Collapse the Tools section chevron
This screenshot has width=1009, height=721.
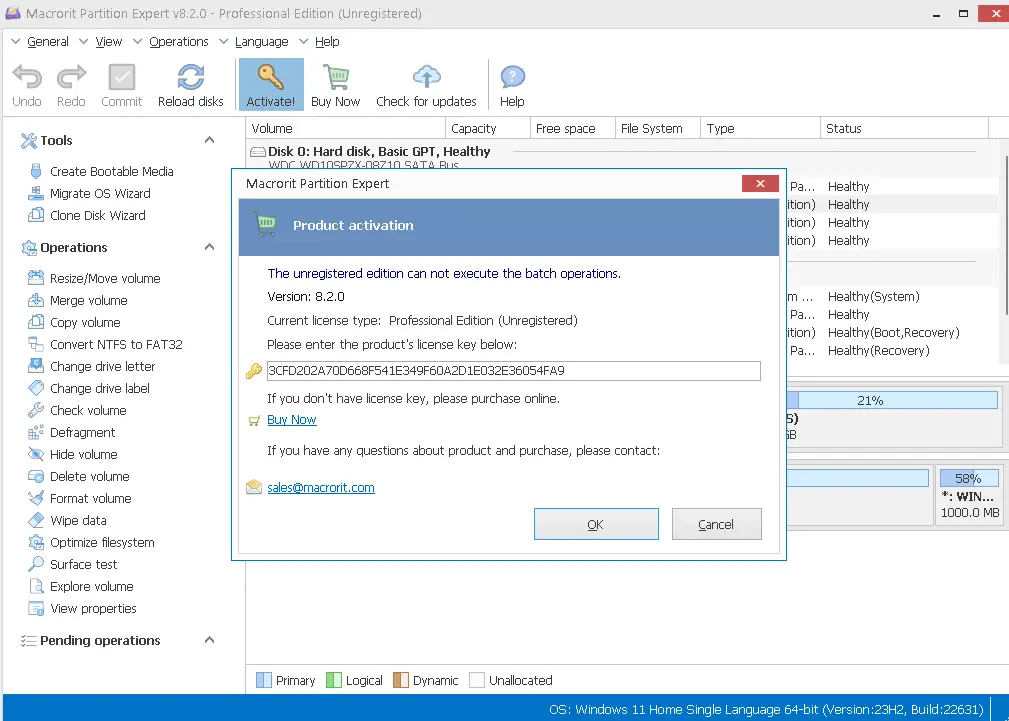point(209,140)
